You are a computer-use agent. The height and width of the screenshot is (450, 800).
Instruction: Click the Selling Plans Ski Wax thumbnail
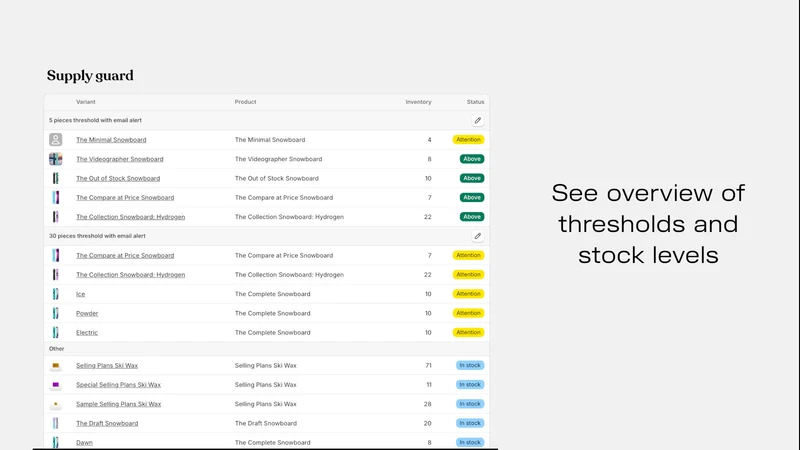pyautogui.click(x=56, y=366)
